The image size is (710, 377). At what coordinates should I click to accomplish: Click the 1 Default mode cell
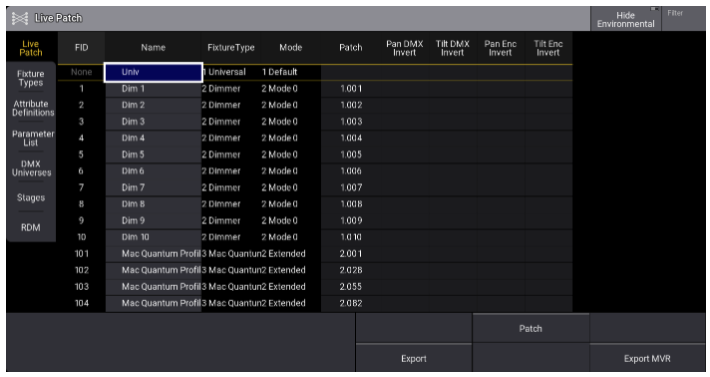click(x=291, y=72)
